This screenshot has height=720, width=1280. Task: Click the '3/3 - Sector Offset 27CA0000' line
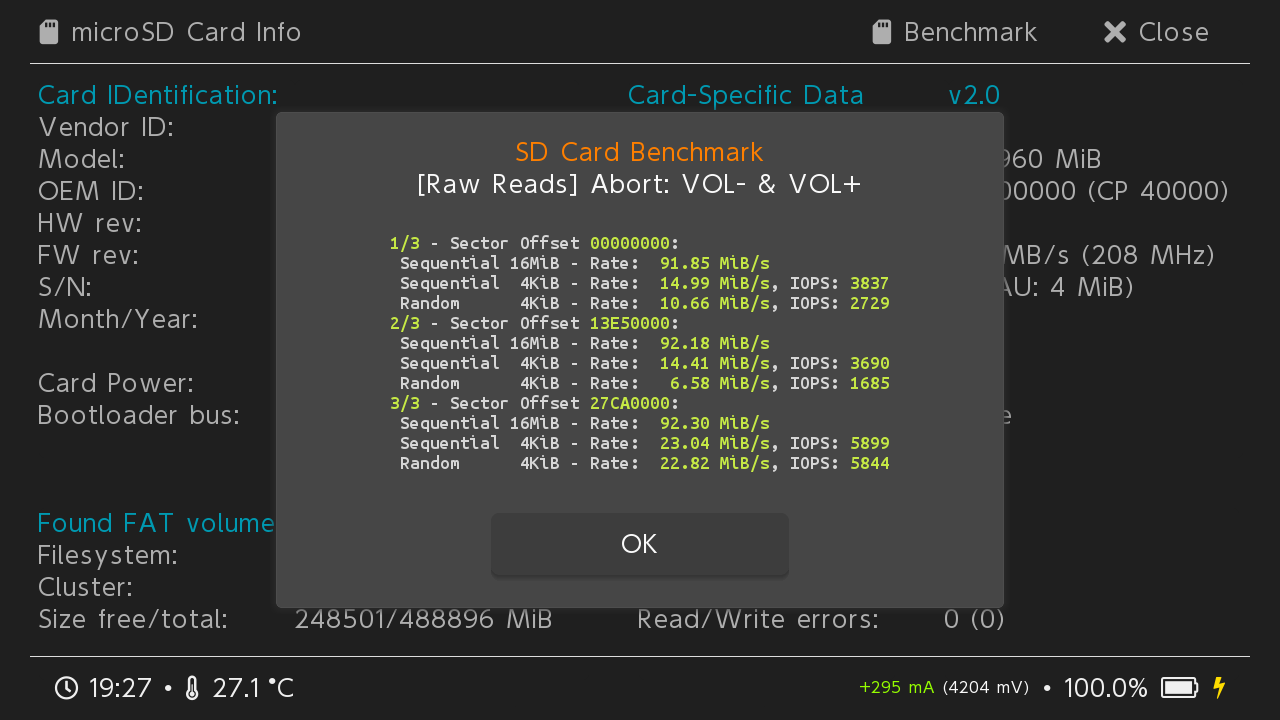(x=535, y=403)
